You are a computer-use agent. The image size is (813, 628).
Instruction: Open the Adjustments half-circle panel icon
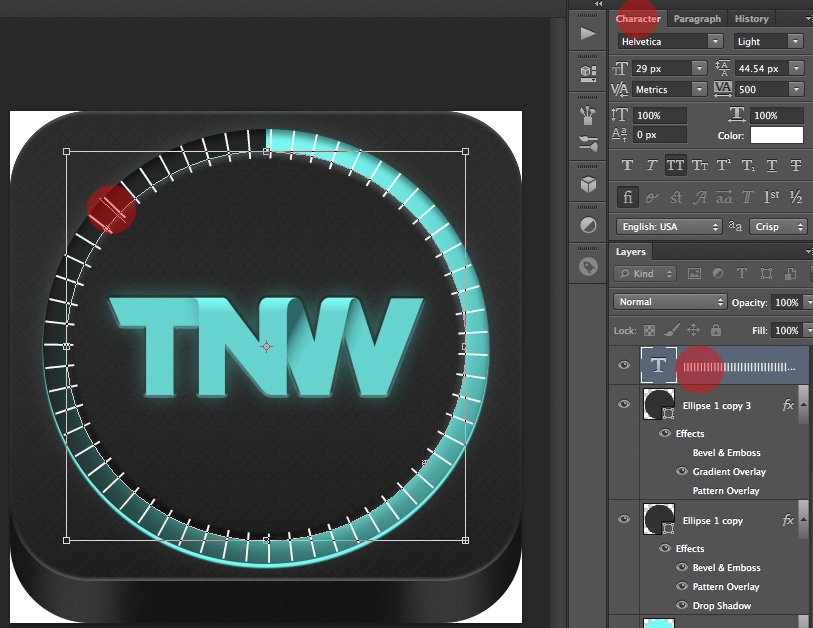click(588, 226)
